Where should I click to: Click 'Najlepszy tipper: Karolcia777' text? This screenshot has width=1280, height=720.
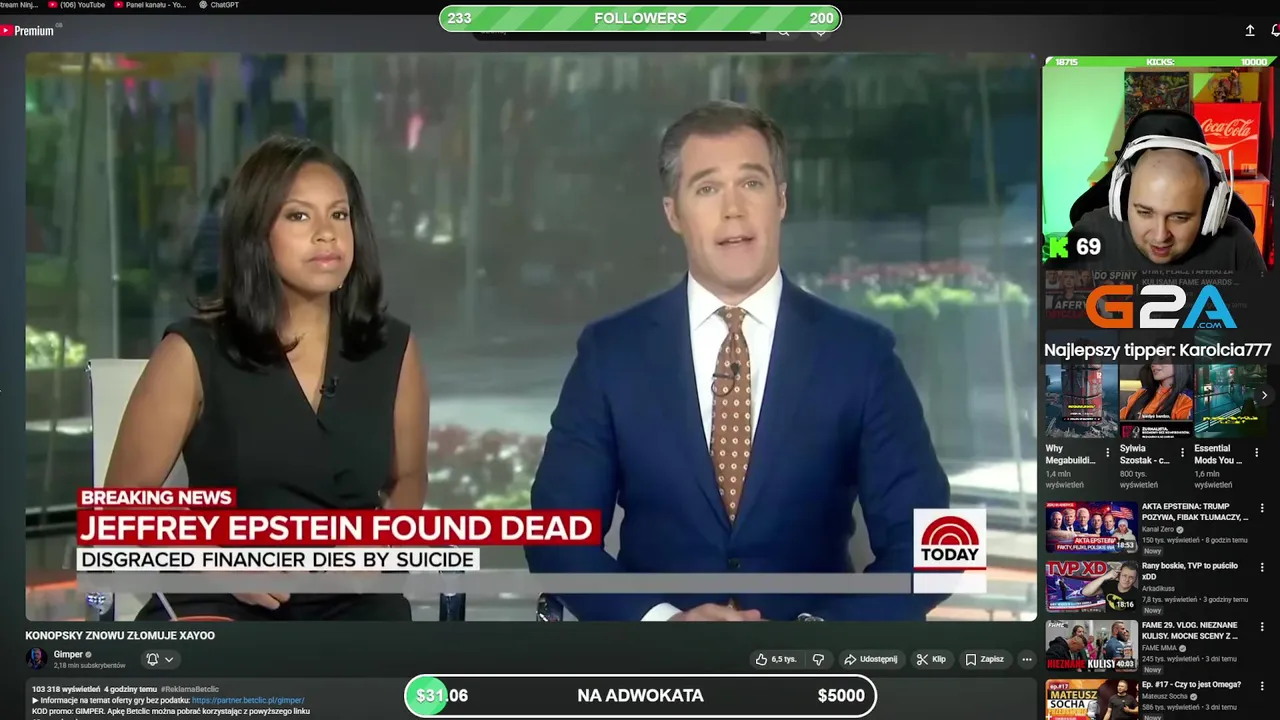[1158, 350]
